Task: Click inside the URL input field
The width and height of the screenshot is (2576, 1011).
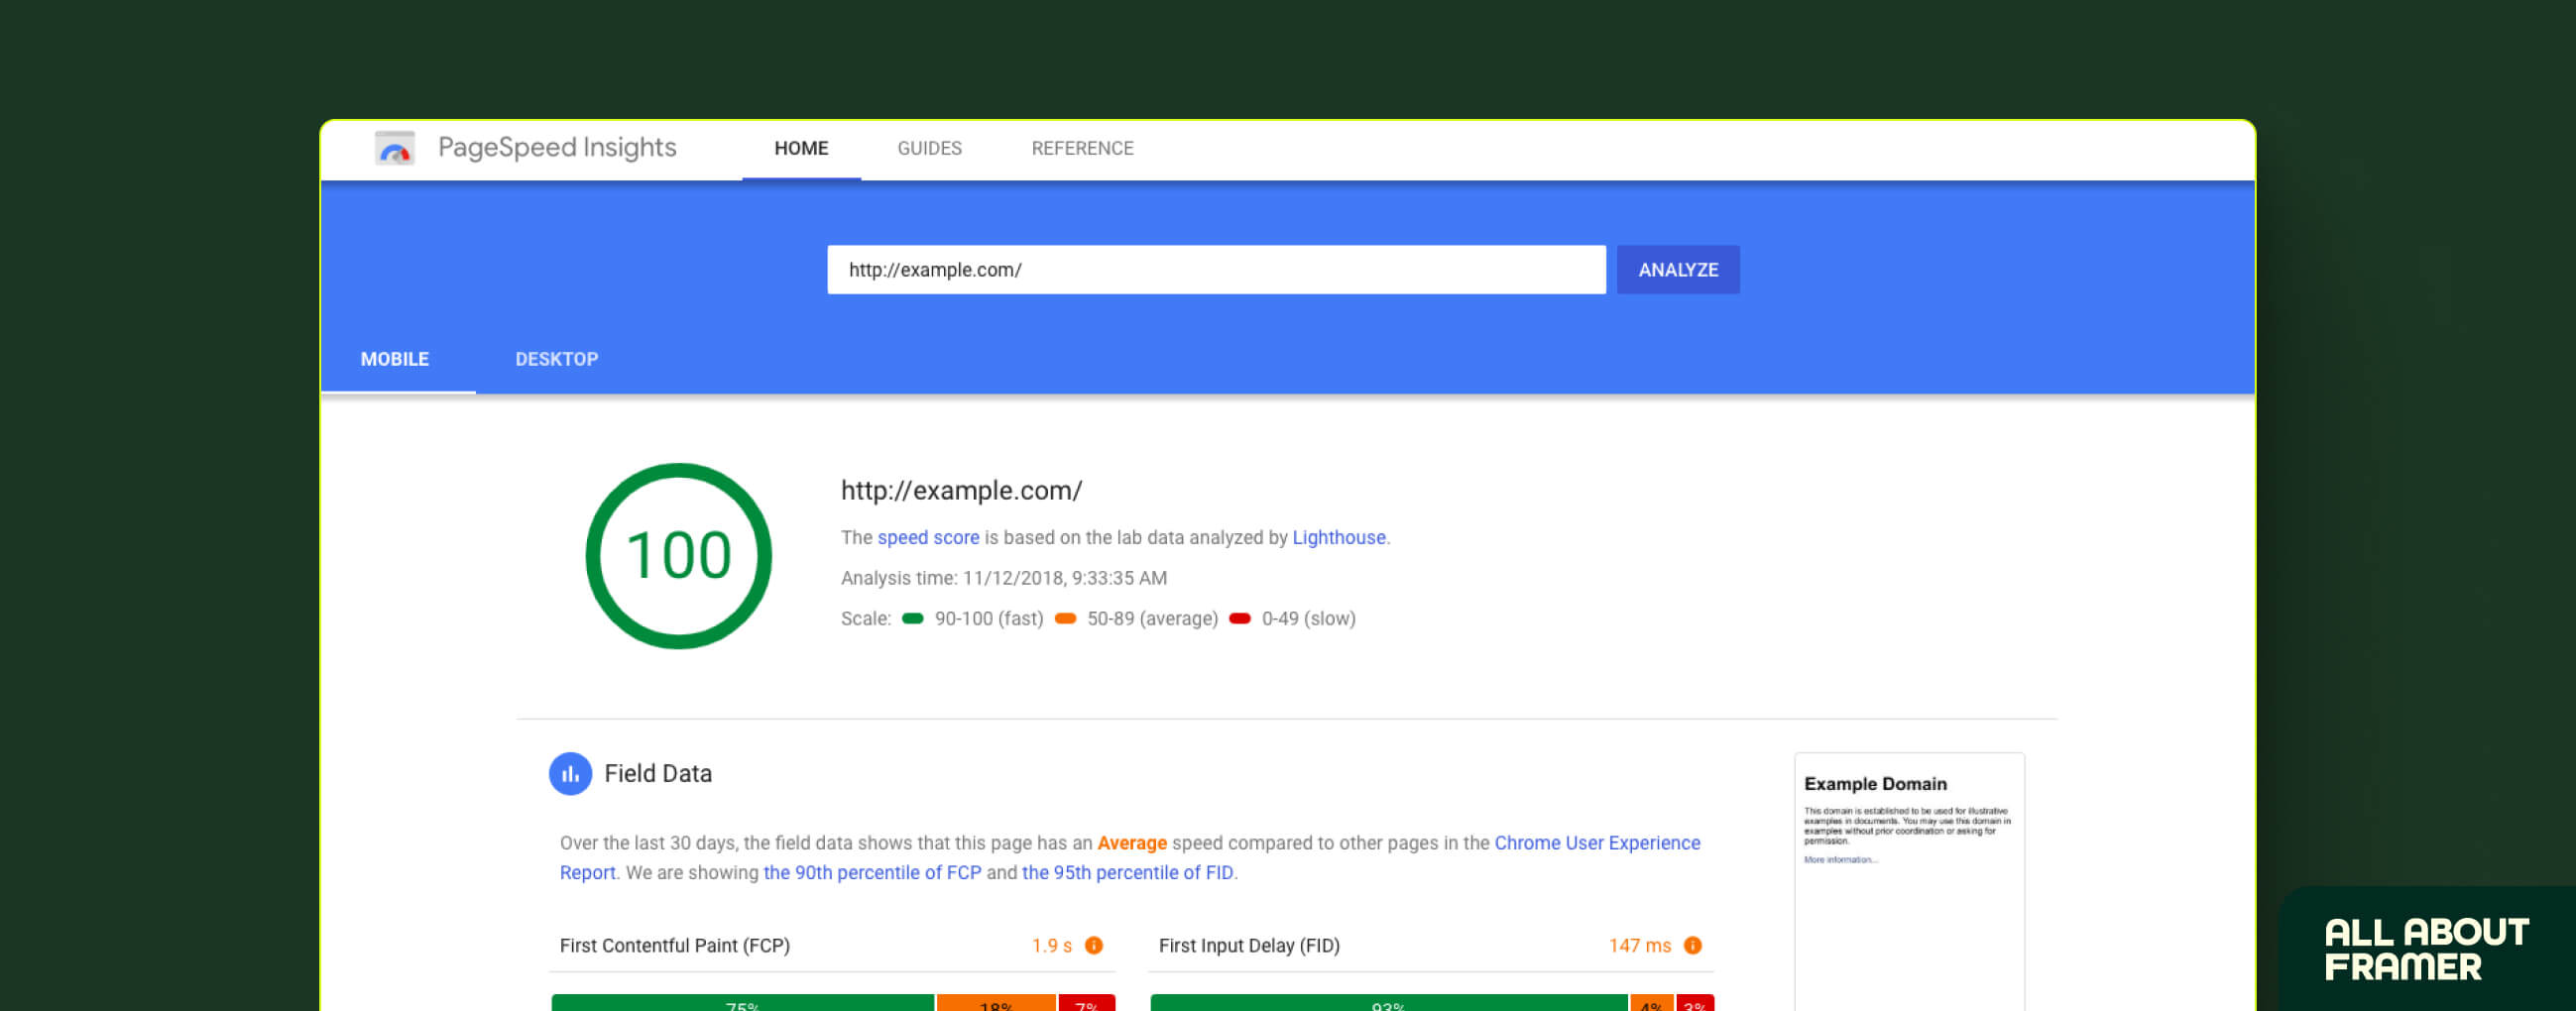Action: click(1215, 269)
